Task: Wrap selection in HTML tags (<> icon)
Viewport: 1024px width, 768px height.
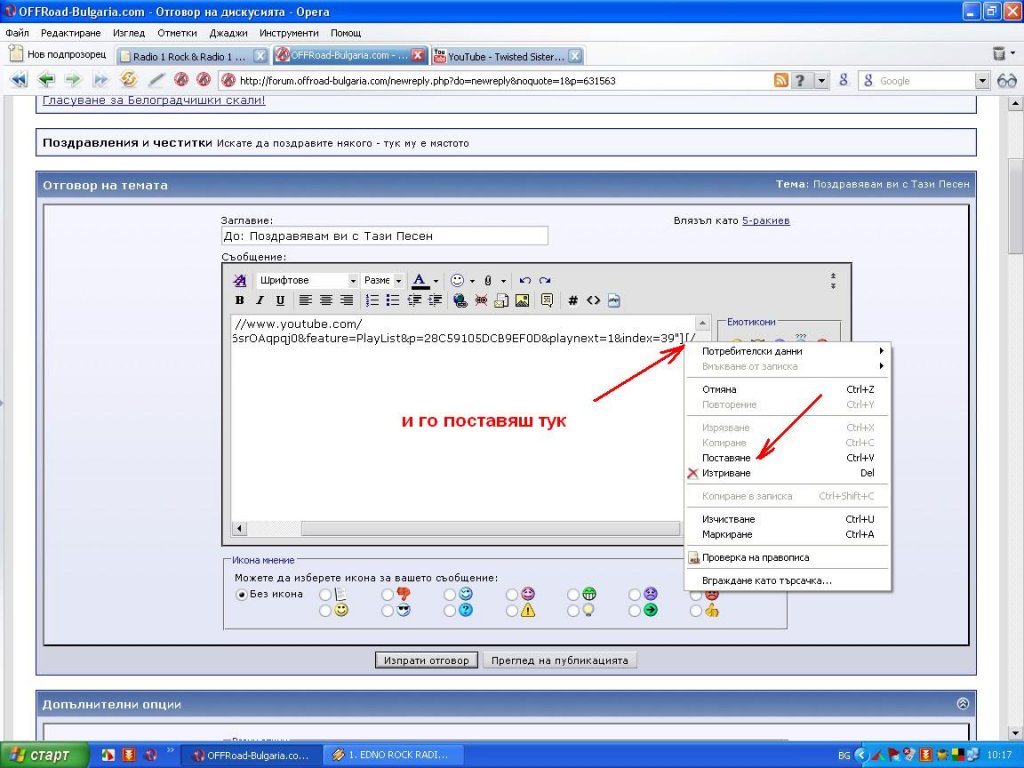Action: click(593, 300)
